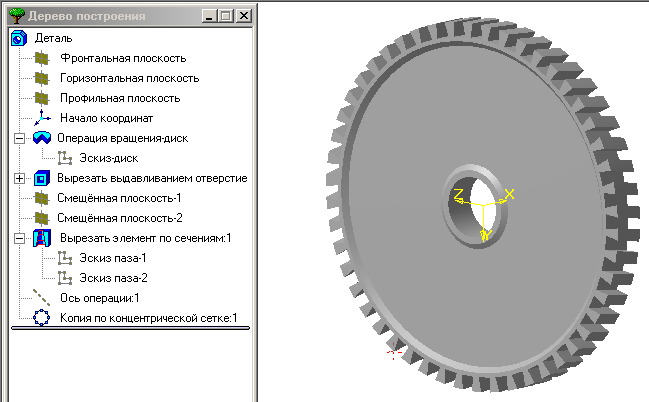Click the Операция вращения-диск revolve icon
This screenshot has height=402, width=649.
[x=42, y=138]
